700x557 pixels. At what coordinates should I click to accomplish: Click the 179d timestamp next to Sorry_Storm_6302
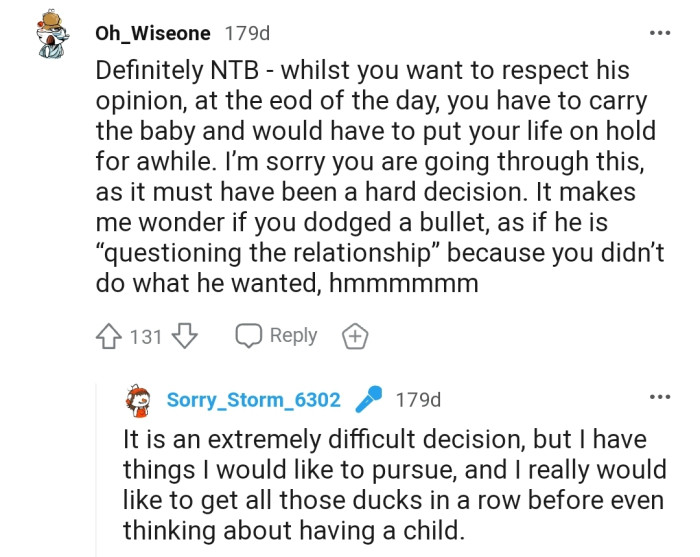pyautogui.click(x=418, y=400)
